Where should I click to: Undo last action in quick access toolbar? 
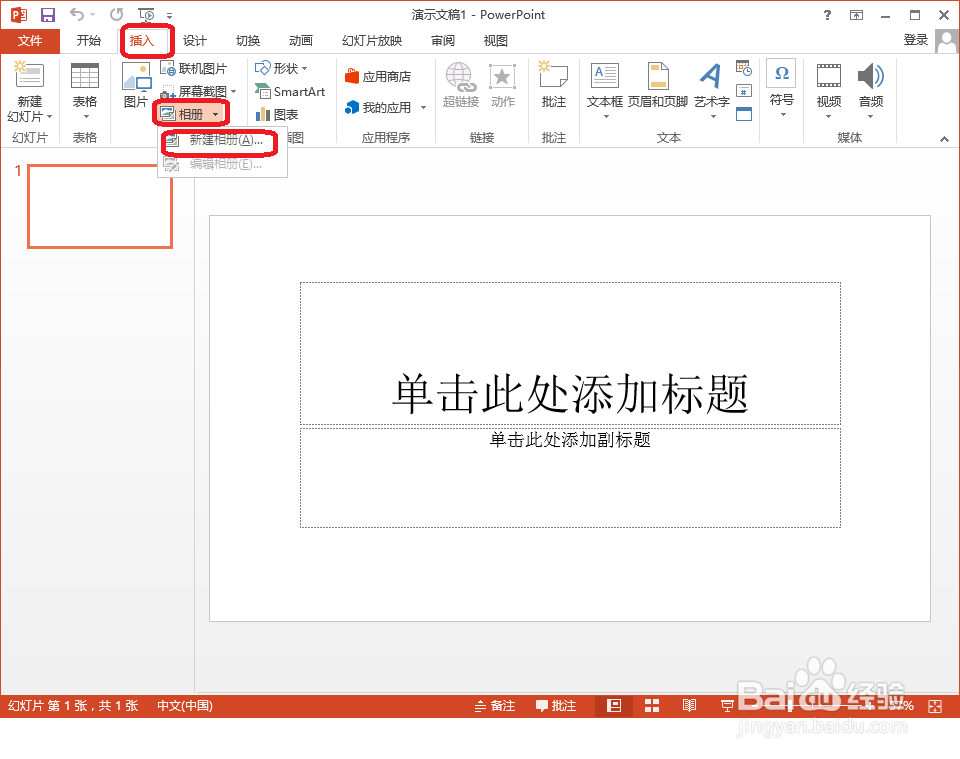pos(77,14)
